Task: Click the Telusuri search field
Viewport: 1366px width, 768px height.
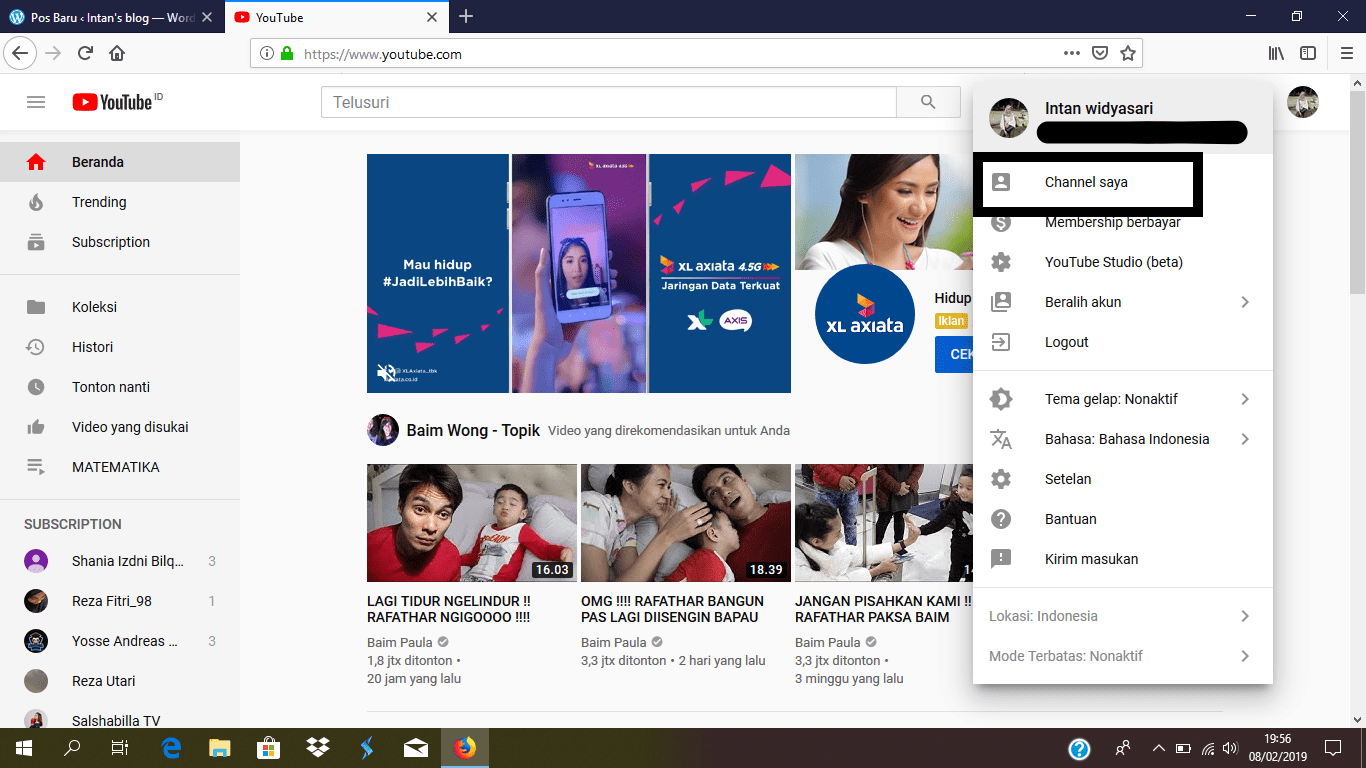Action: pos(609,102)
